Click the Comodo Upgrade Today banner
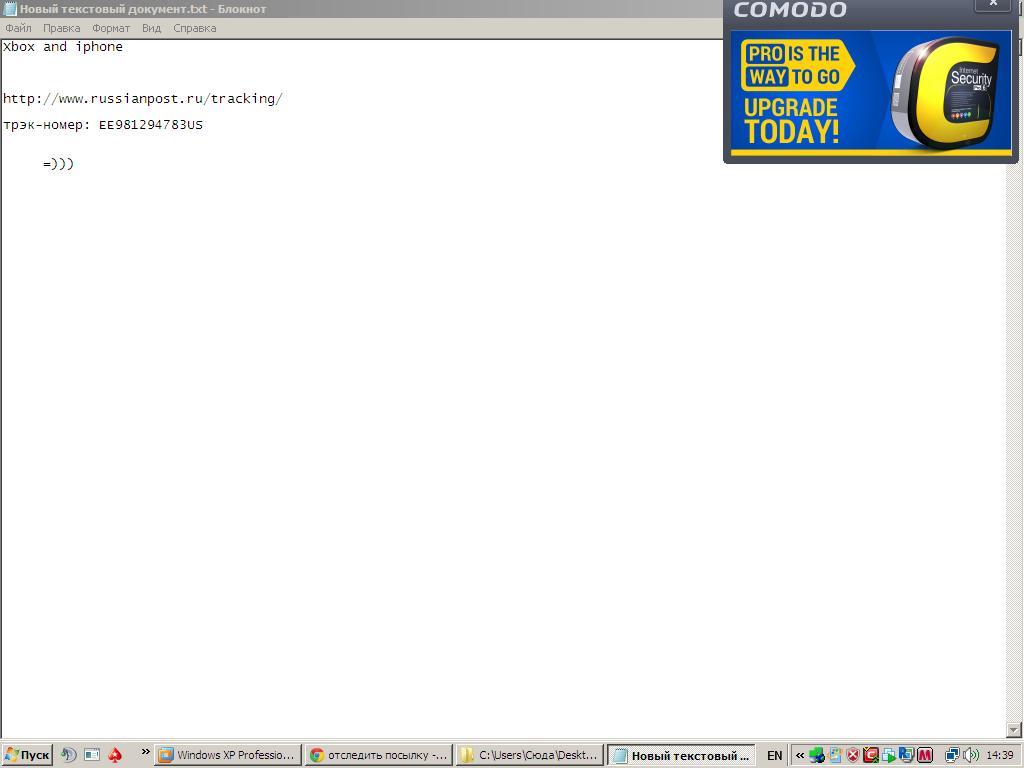The image size is (1024, 768). pos(871,93)
